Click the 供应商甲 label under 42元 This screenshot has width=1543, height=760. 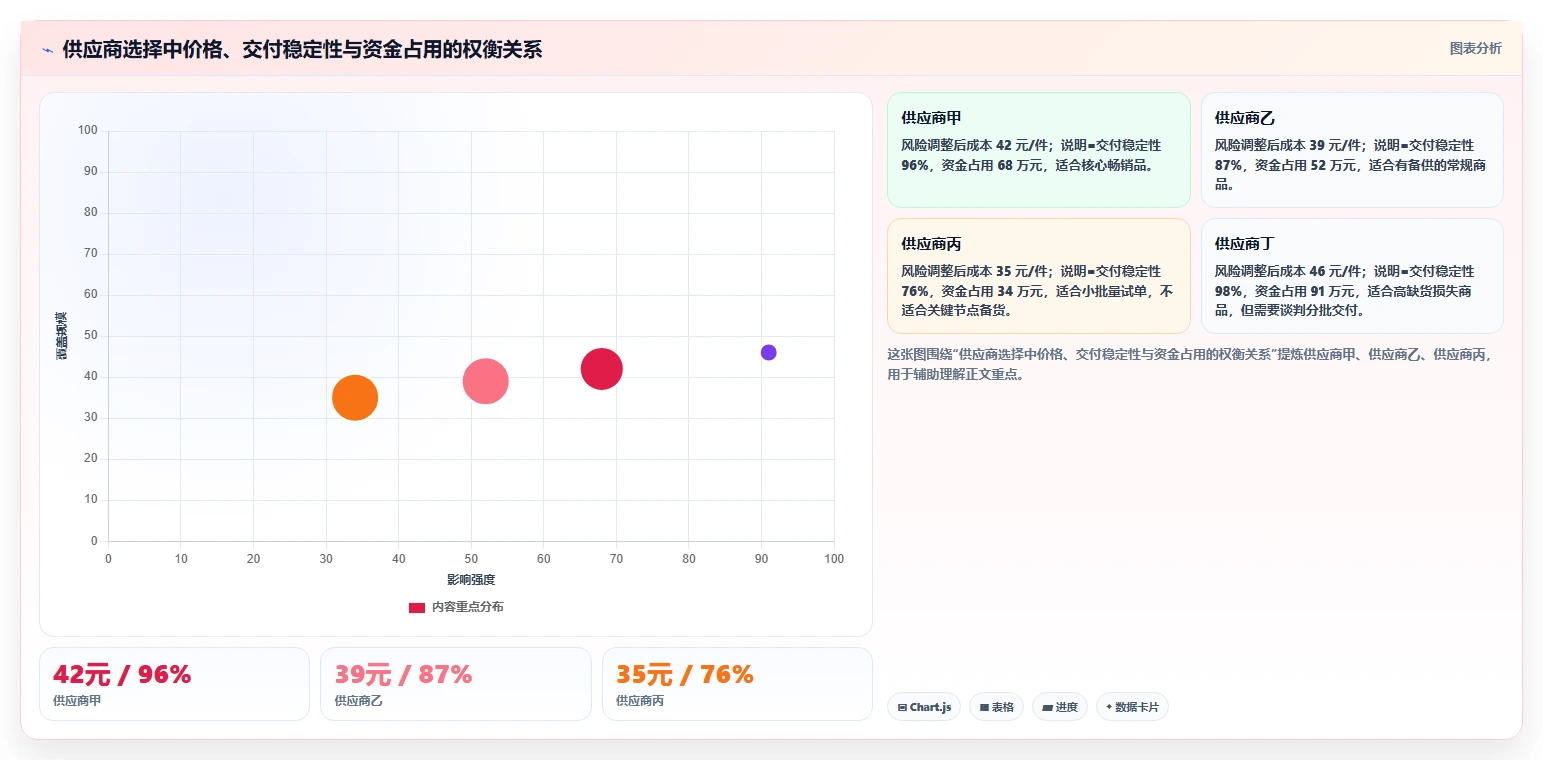pos(77,701)
